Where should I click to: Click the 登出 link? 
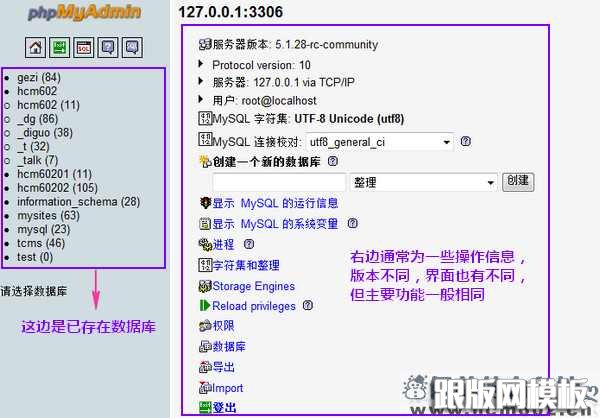(x=224, y=408)
